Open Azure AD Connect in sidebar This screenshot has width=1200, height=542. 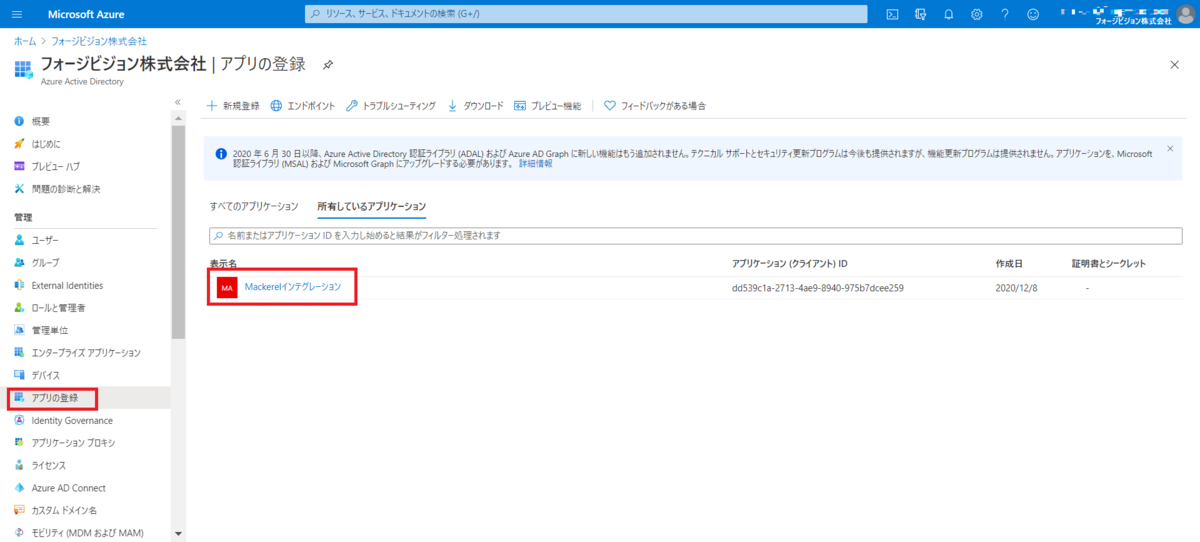(x=68, y=488)
